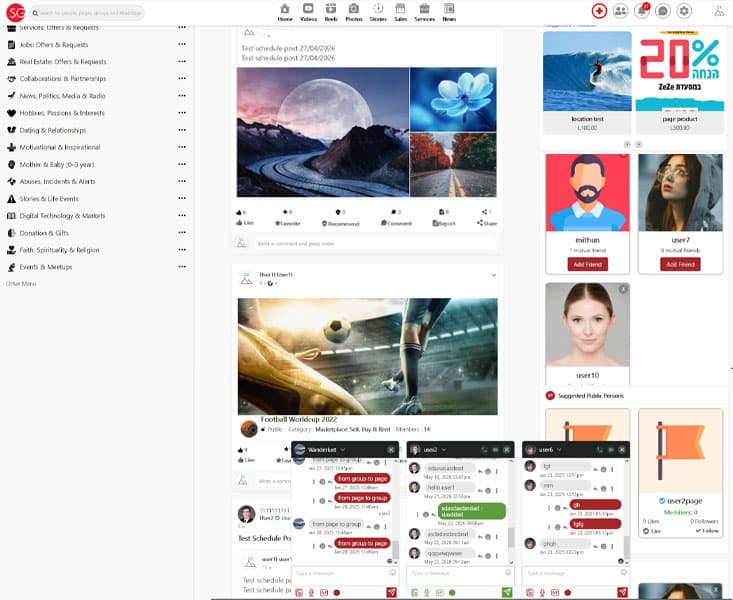Open the location test product thumbnail
Image resolution: width=733 pixels, height=600 pixels.
coord(588,72)
